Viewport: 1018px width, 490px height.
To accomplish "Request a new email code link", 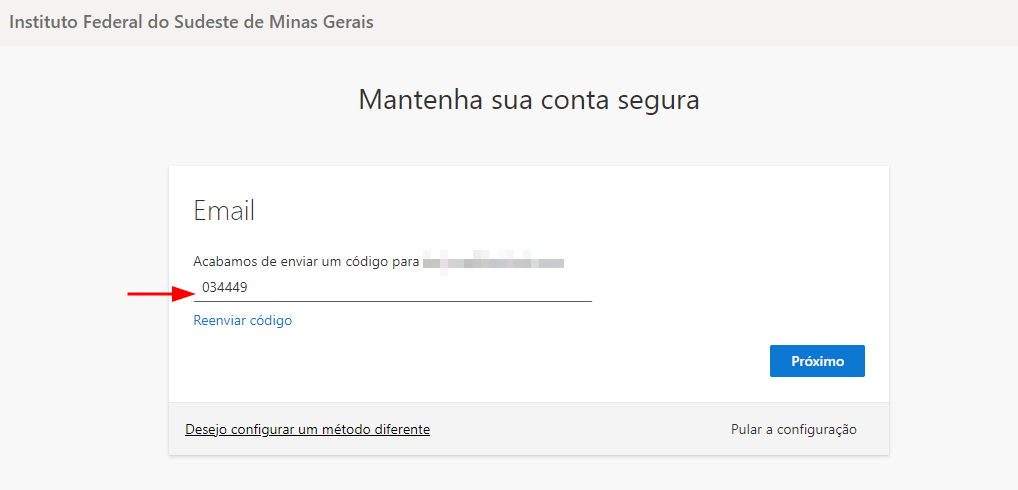I will [242, 321].
